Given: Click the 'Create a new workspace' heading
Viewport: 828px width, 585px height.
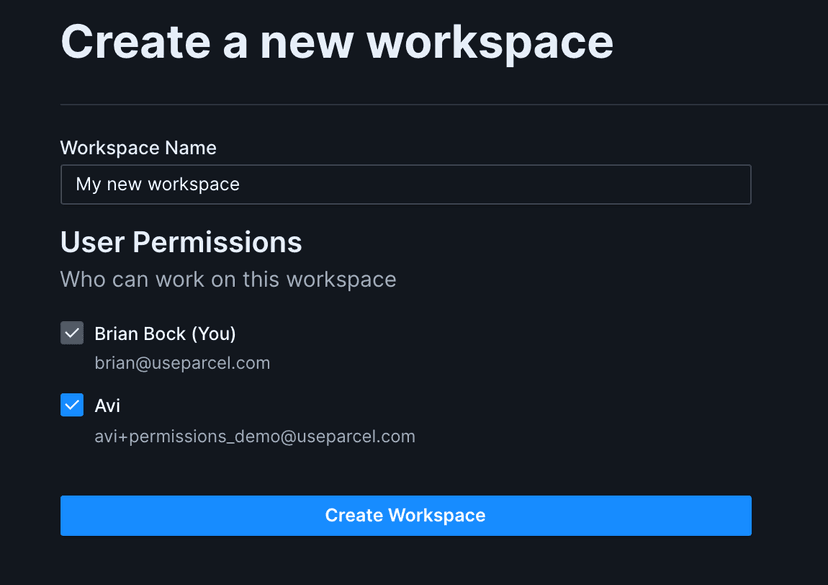Looking at the screenshot, I should [x=337, y=42].
